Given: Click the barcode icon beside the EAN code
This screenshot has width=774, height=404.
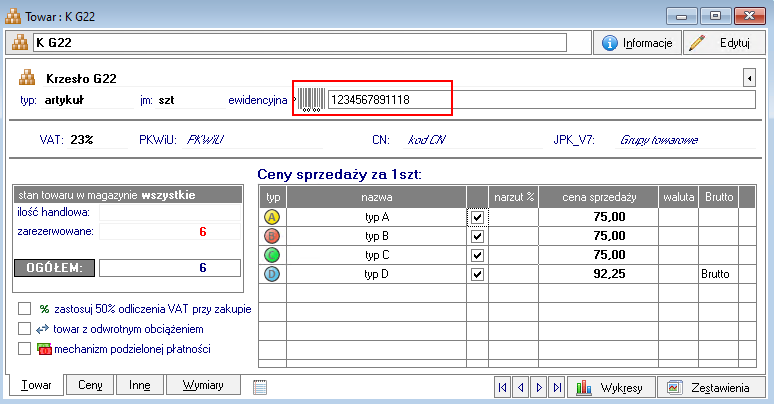Looking at the screenshot, I should point(309,99).
